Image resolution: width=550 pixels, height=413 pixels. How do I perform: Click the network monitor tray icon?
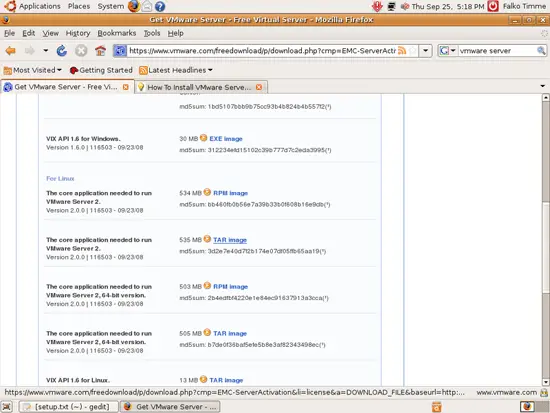click(x=391, y=6)
